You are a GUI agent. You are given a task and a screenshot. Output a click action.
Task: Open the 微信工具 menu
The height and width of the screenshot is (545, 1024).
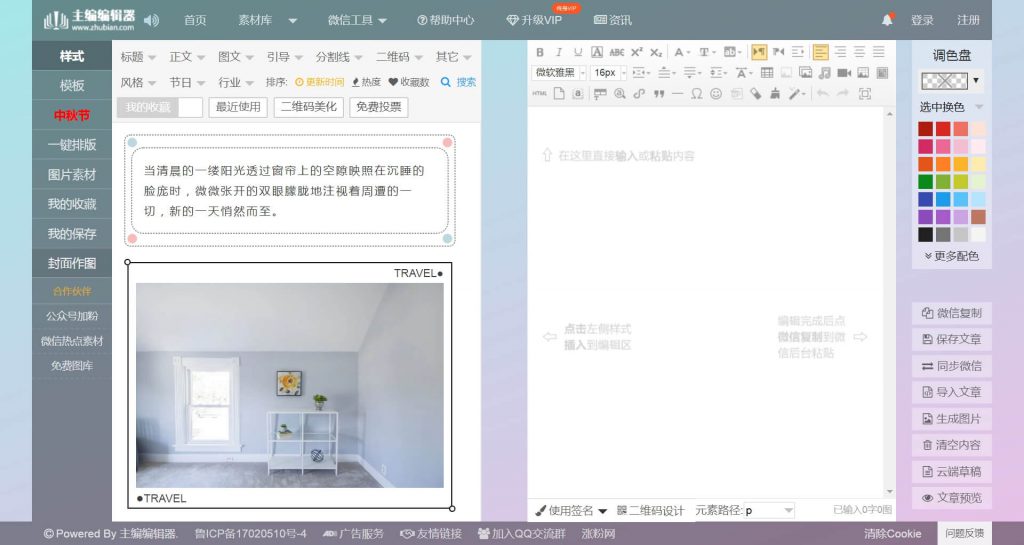pos(357,20)
